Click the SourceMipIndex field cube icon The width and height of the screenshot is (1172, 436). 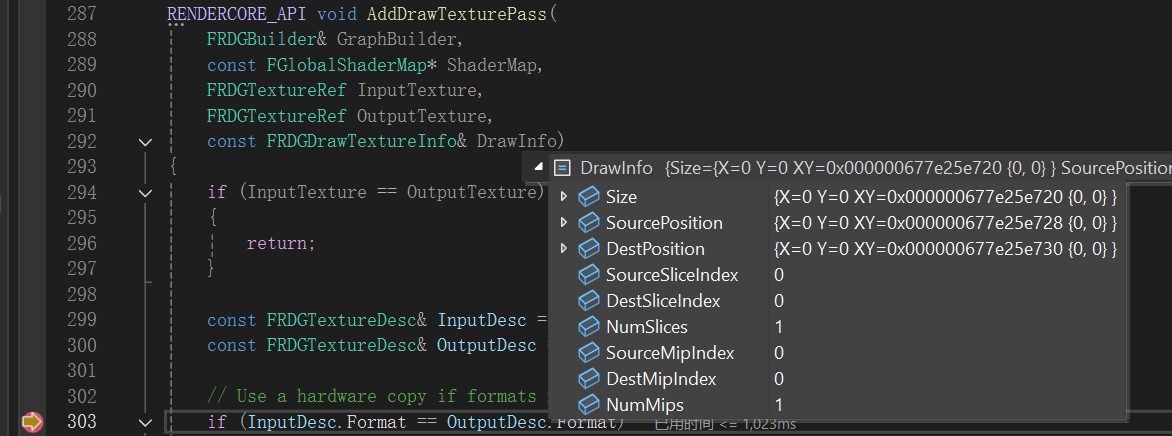coord(589,352)
